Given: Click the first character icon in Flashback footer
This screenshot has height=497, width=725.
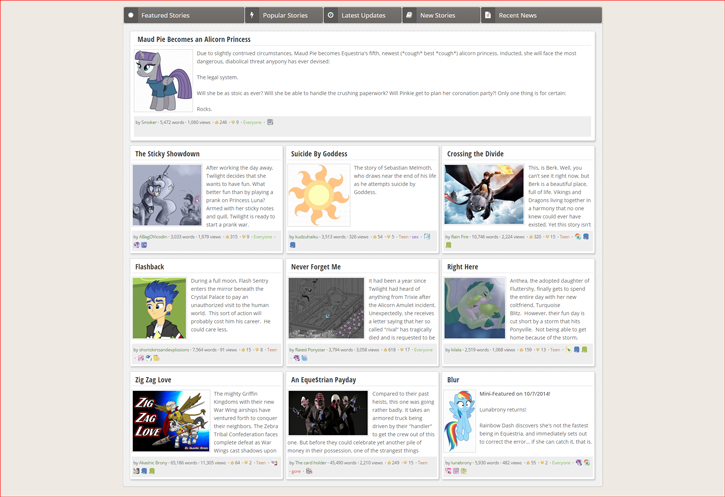Looking at the screenshot, I should click(141, 358).
